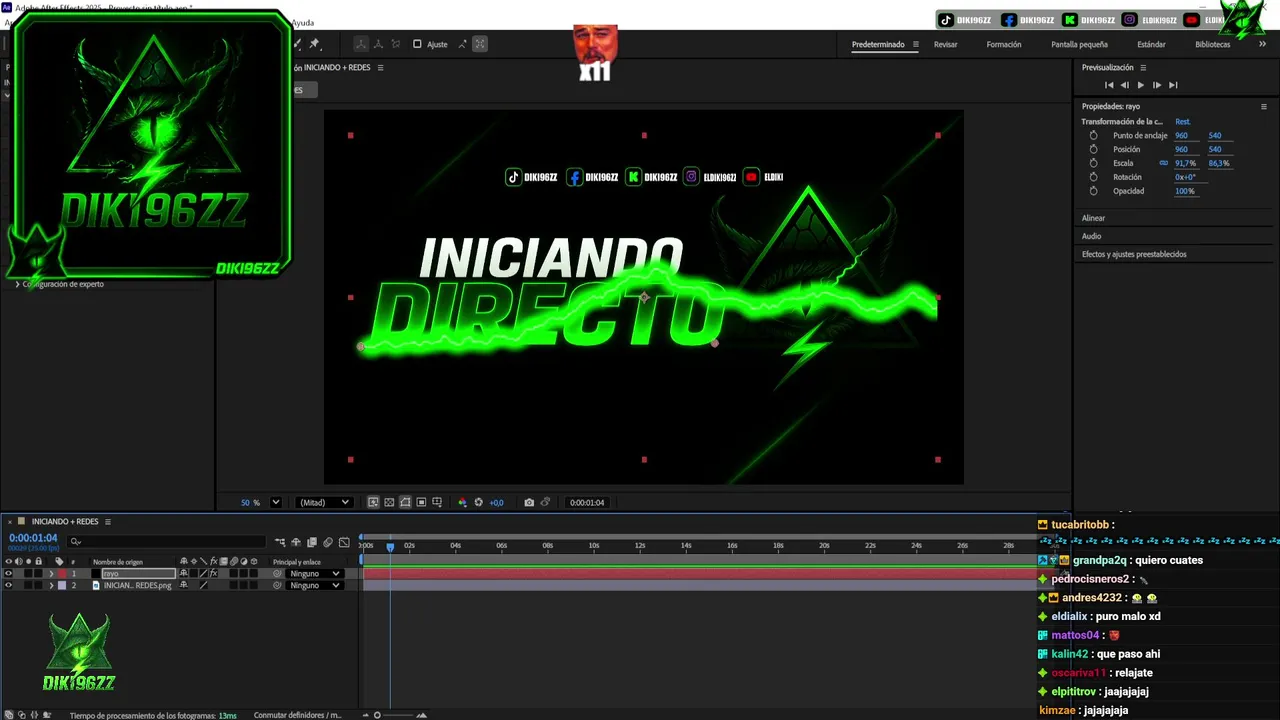Edit the Opacidad value 100%
The height and width of the screenshot is (720, 1280).
tap(1185, 191)
